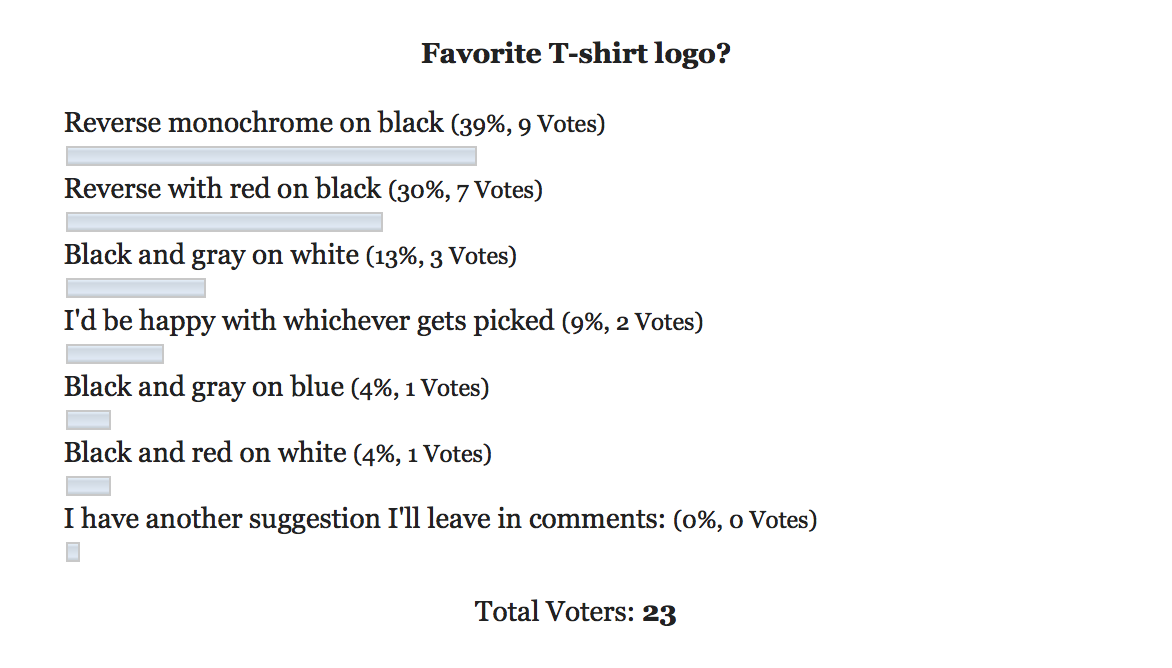Screen dimensions: 1172x668
Task: Click the '(39%, 9 Votes)' count label
Action: pyautogui.click(x=528, y=124)
